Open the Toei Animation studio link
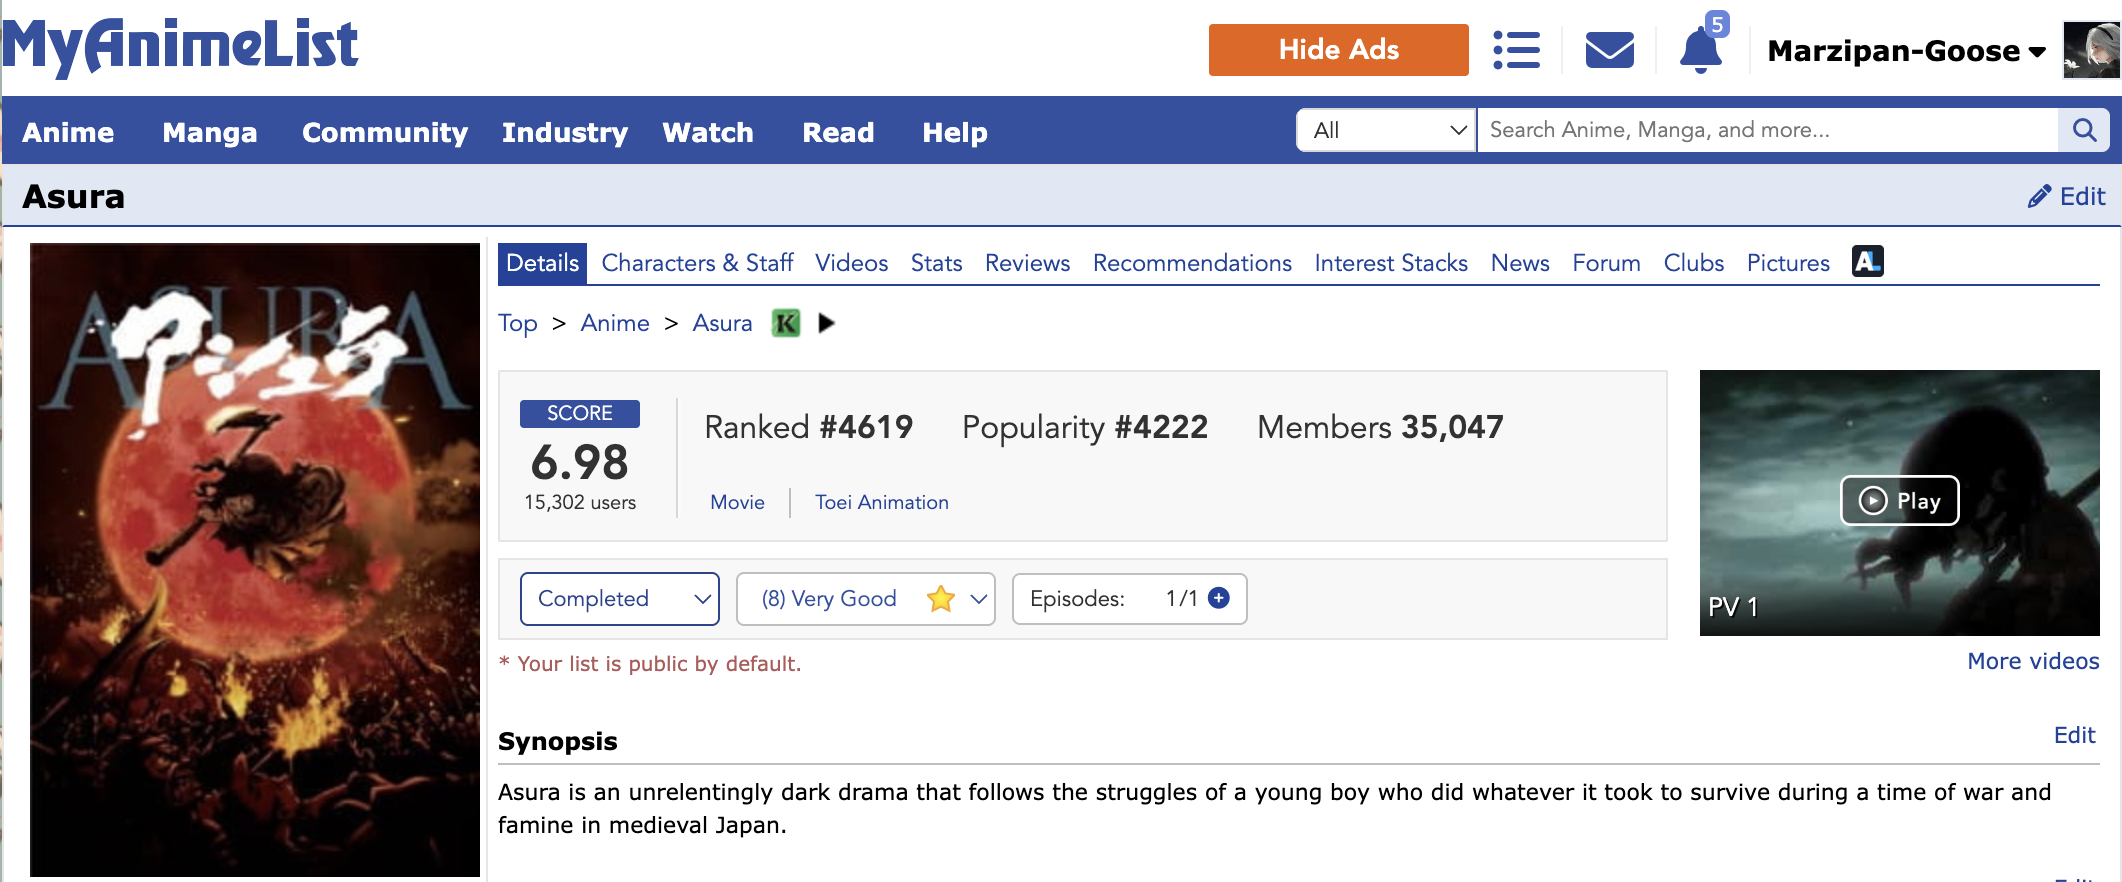This screenshot has width=2122, height=882. pos(881,502)
